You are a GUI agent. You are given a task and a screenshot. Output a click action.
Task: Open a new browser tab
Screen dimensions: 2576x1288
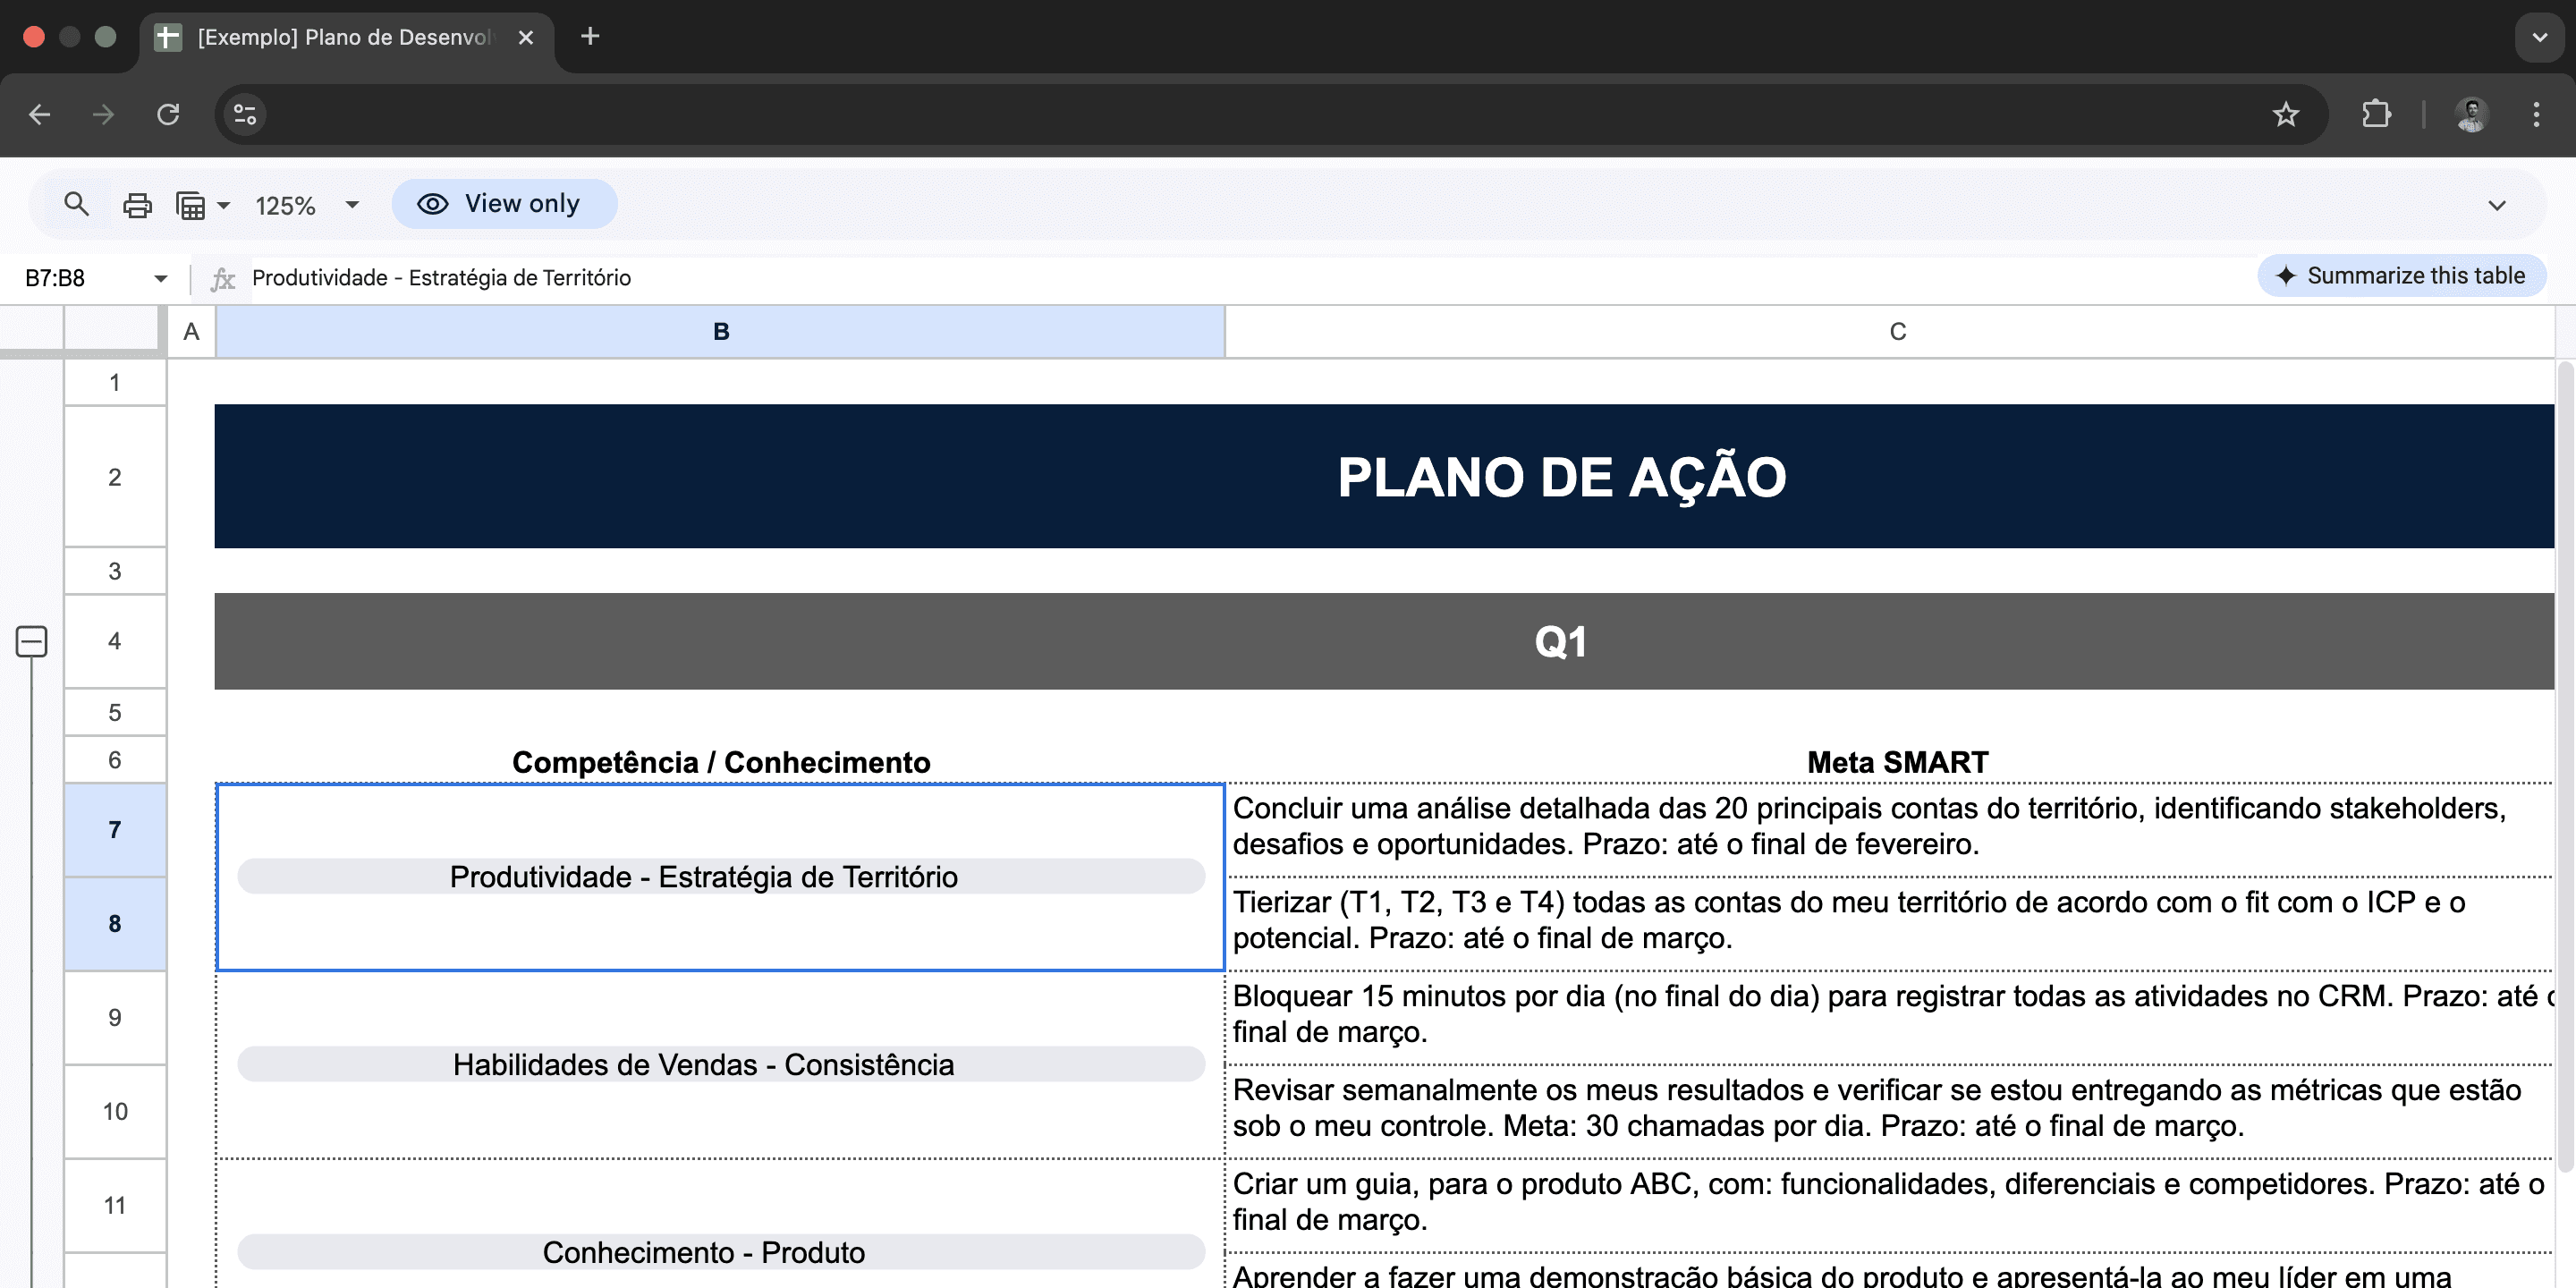[590, 37]
